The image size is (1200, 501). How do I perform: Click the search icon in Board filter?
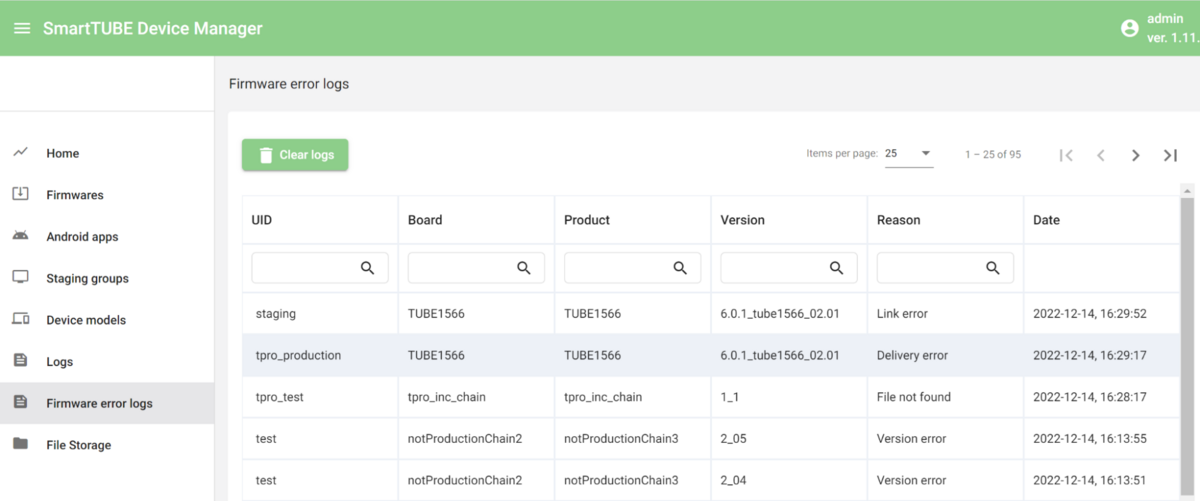point(524,268)
